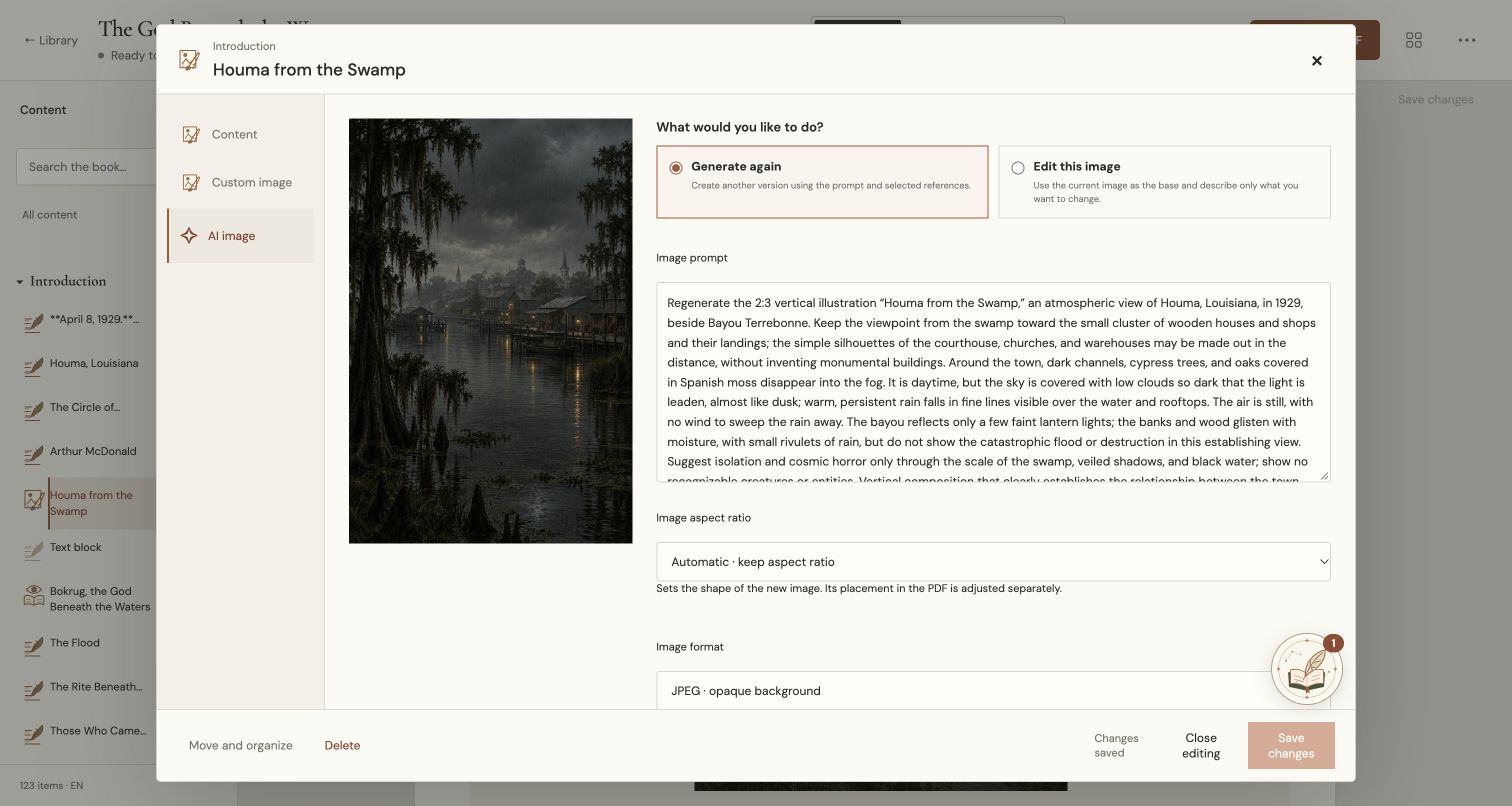Open the three-dots more menu
This screenshot has width=1512, height=806.
[x=1466, y=40]
